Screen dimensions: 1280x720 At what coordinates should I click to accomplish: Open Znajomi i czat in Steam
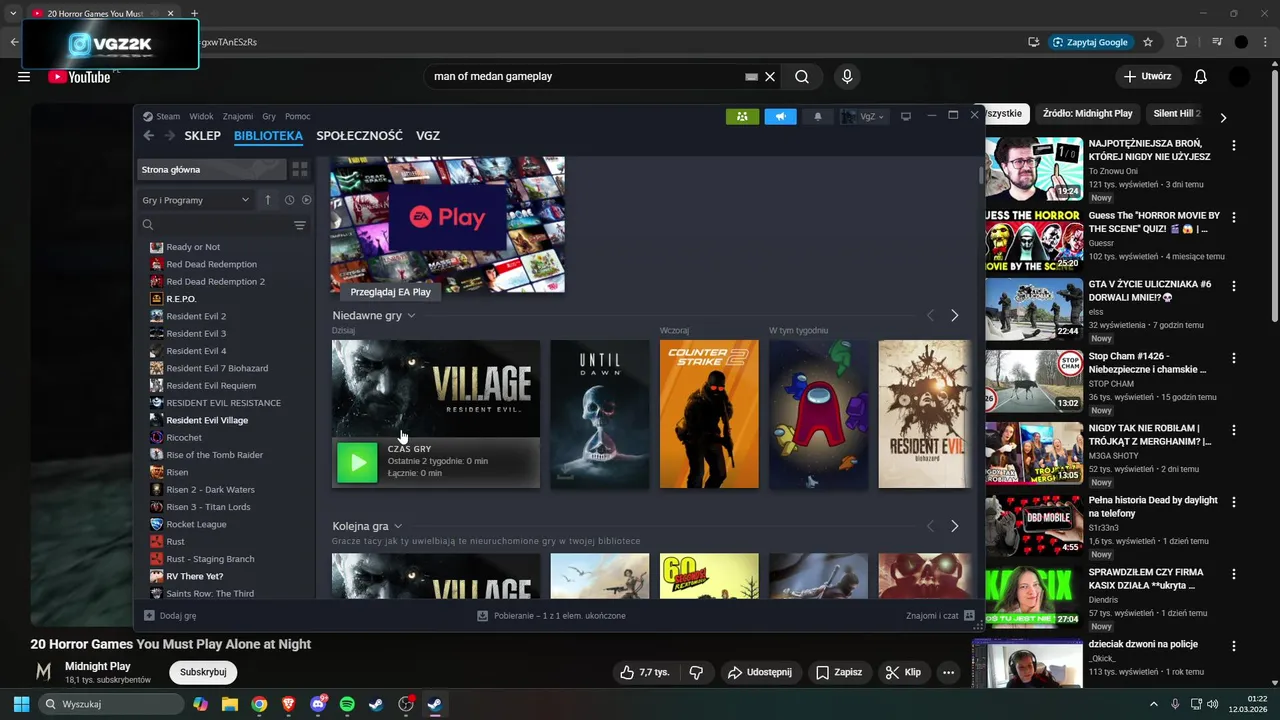[x=940, y=615]
